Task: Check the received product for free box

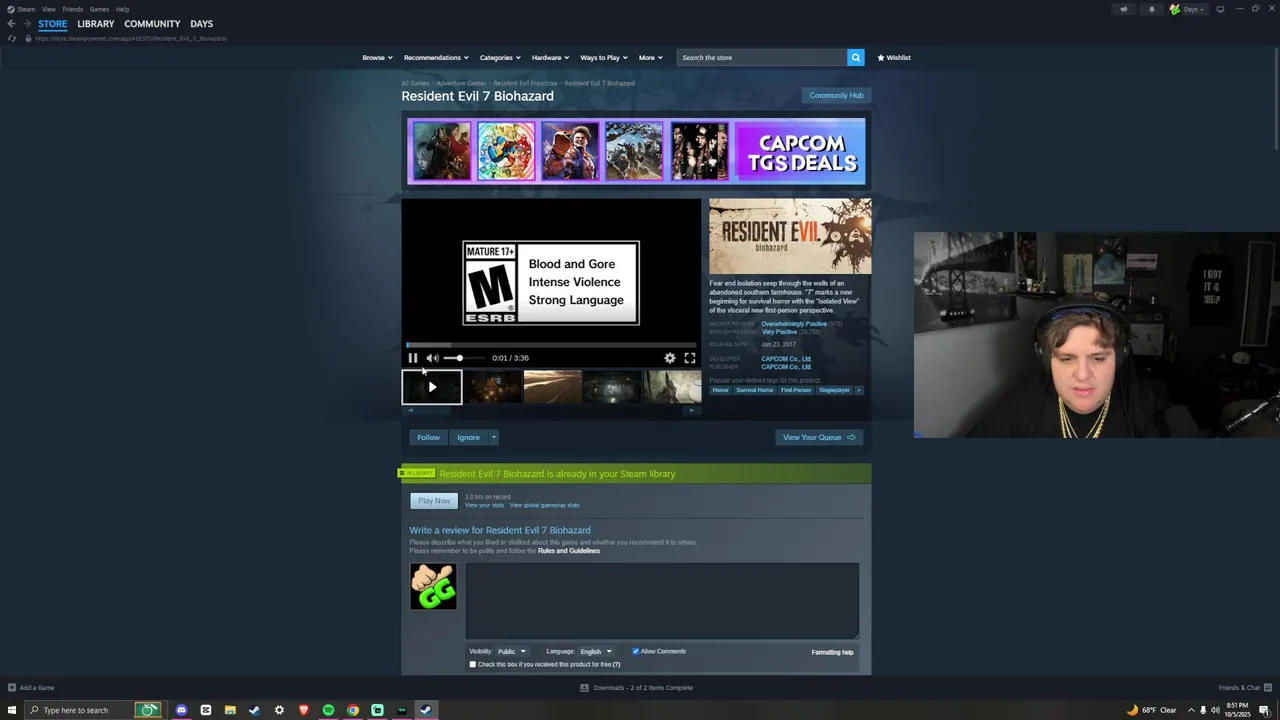Action: pos(473,664)
